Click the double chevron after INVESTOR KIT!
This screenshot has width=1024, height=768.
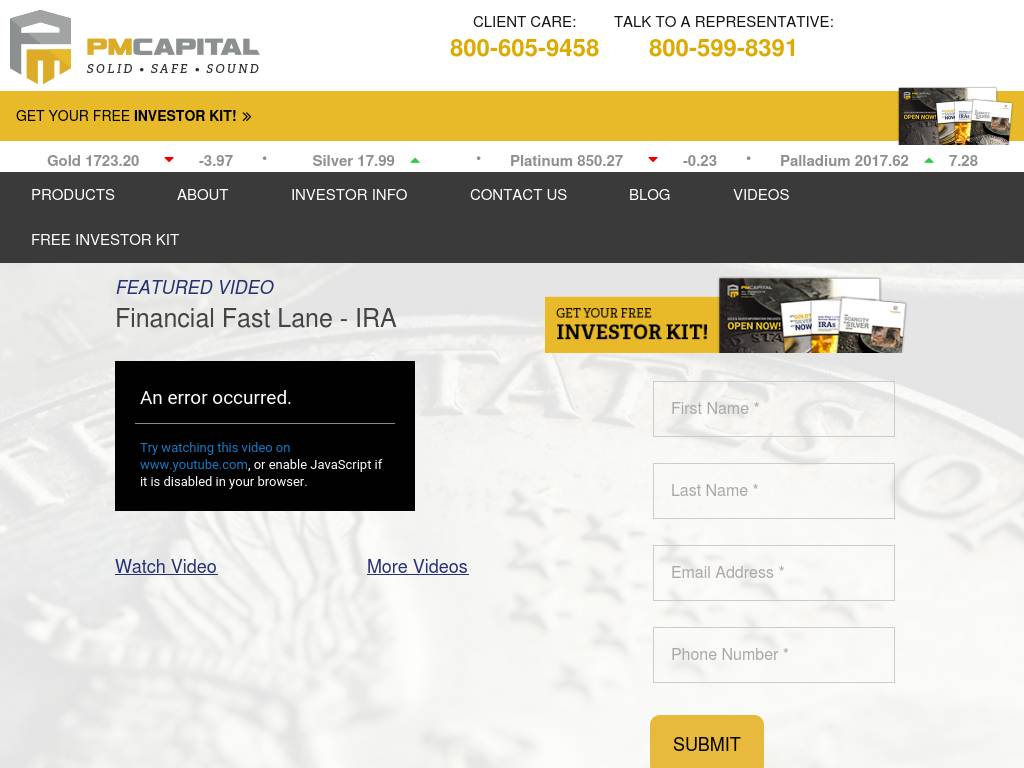coord(247,116)
